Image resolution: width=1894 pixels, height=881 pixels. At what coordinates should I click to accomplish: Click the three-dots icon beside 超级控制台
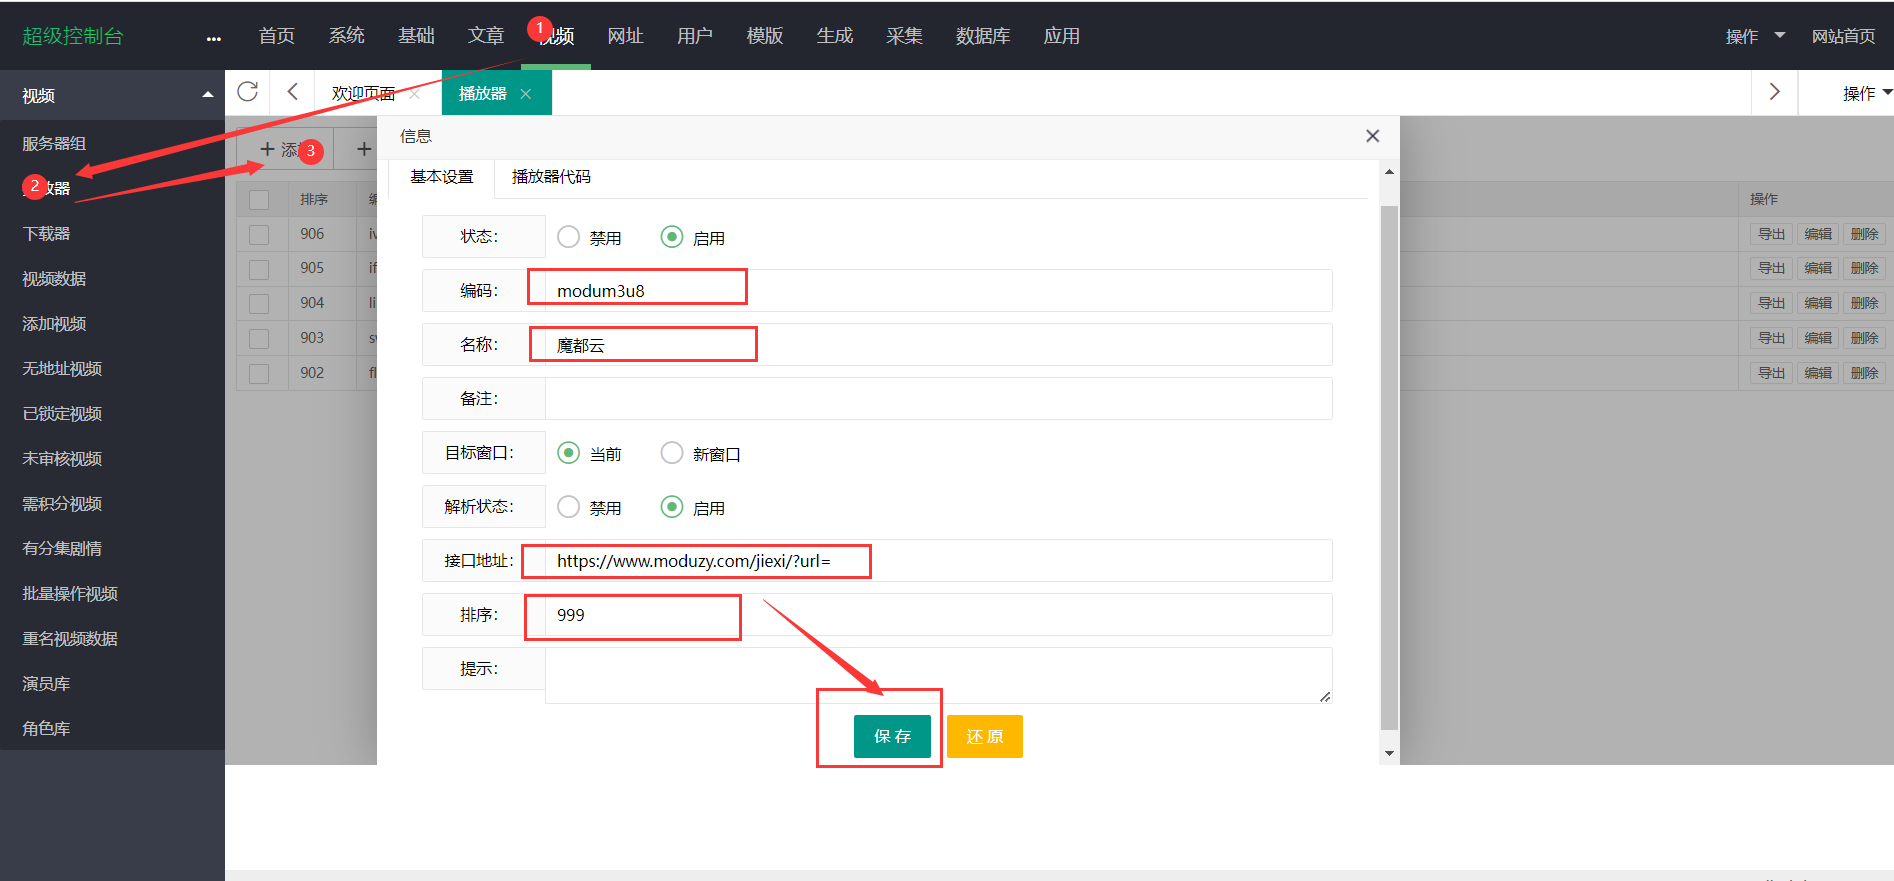213,38
